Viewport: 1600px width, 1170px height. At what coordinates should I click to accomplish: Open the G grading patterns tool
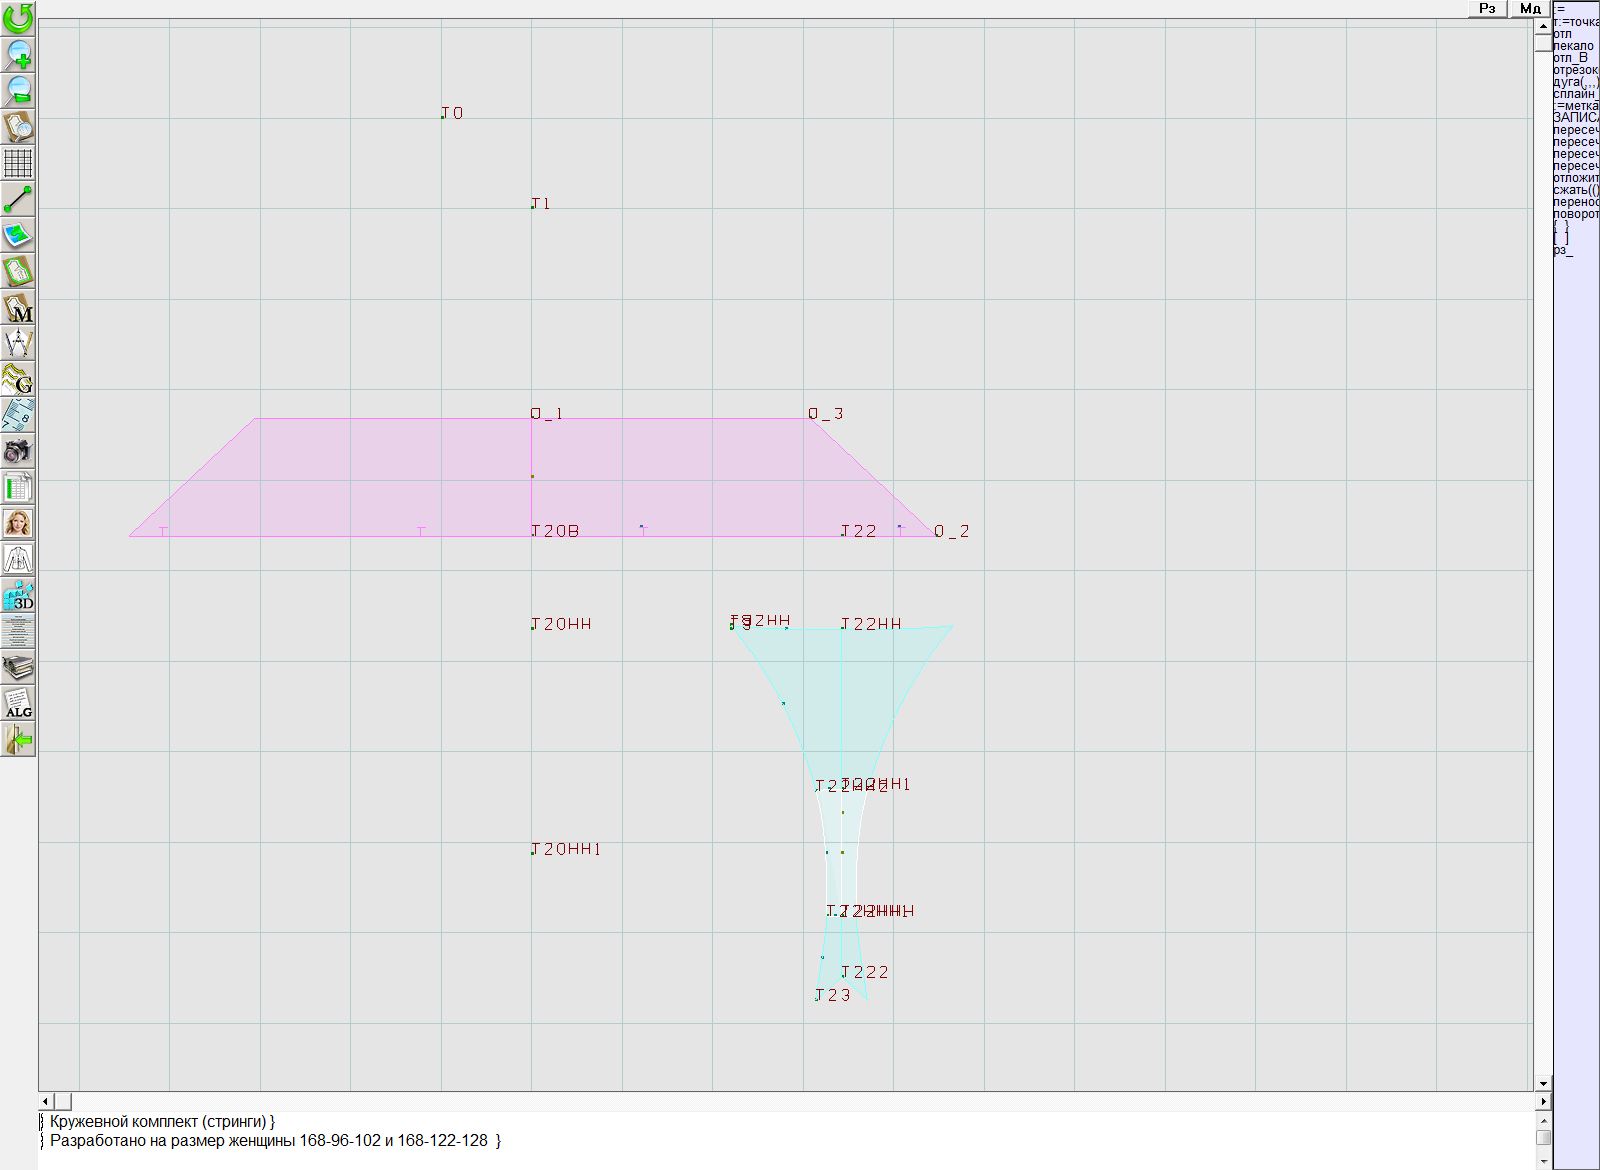point(18,379)
